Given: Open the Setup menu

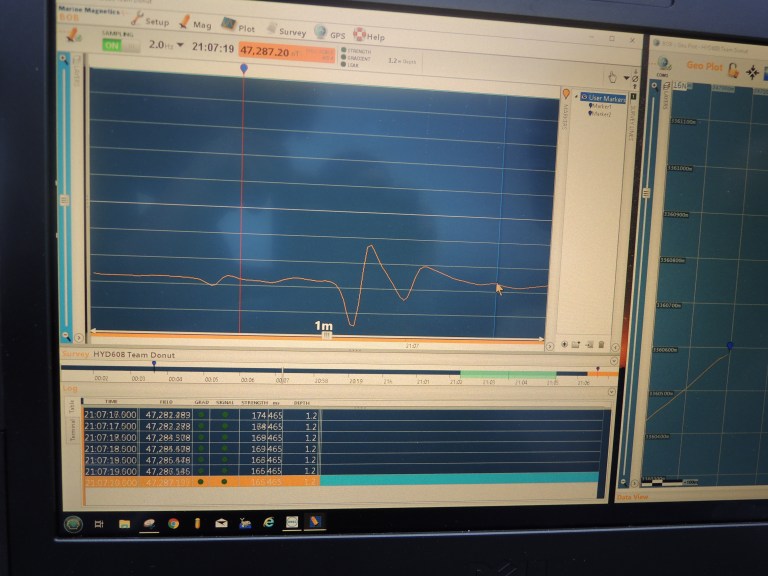Looking at the screenshot, I should pos(150,21).
